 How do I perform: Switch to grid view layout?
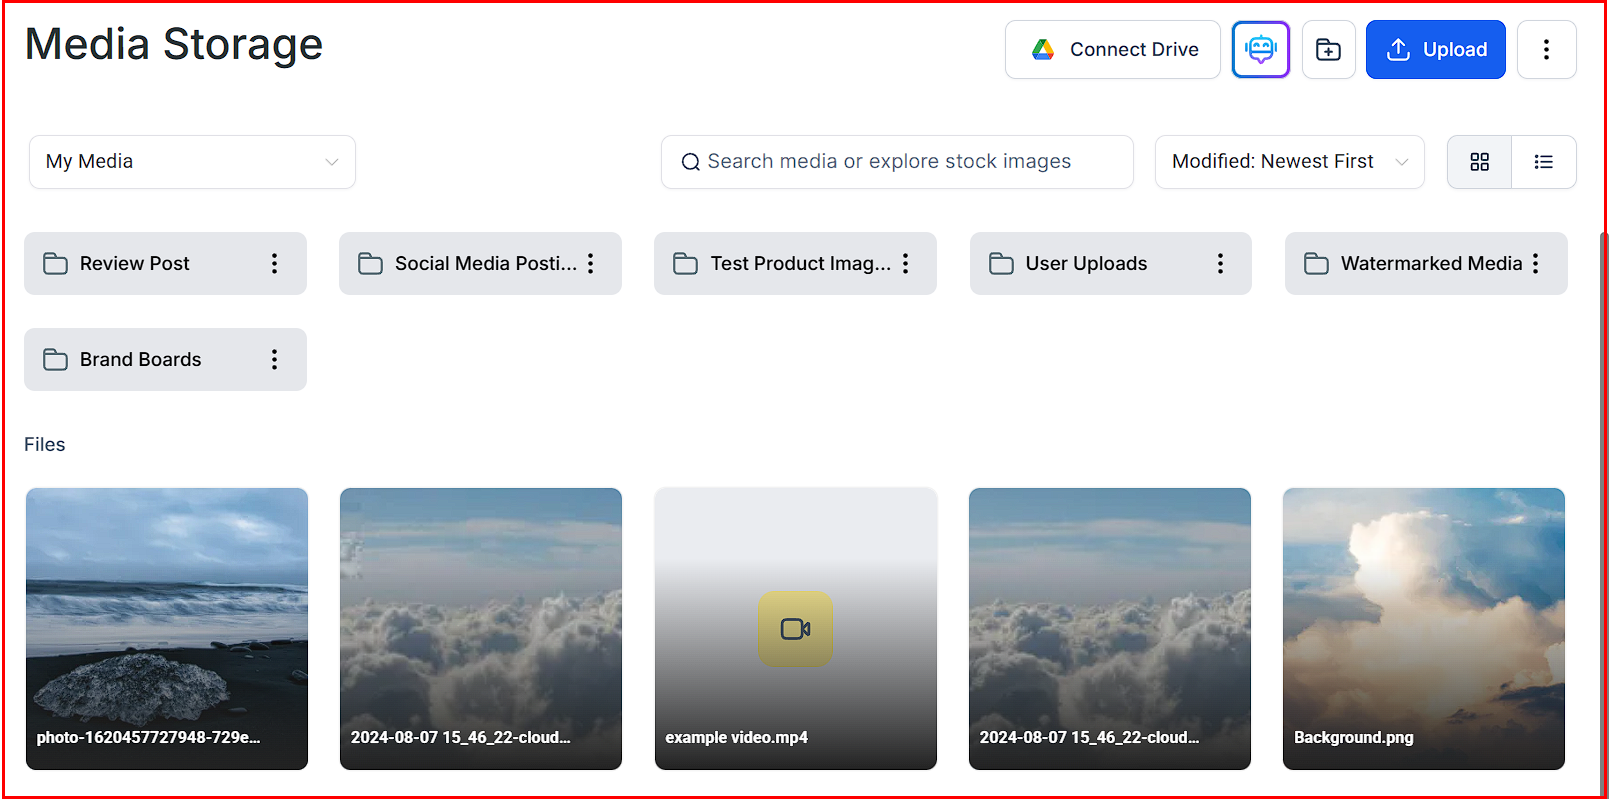coord(1479,162)
